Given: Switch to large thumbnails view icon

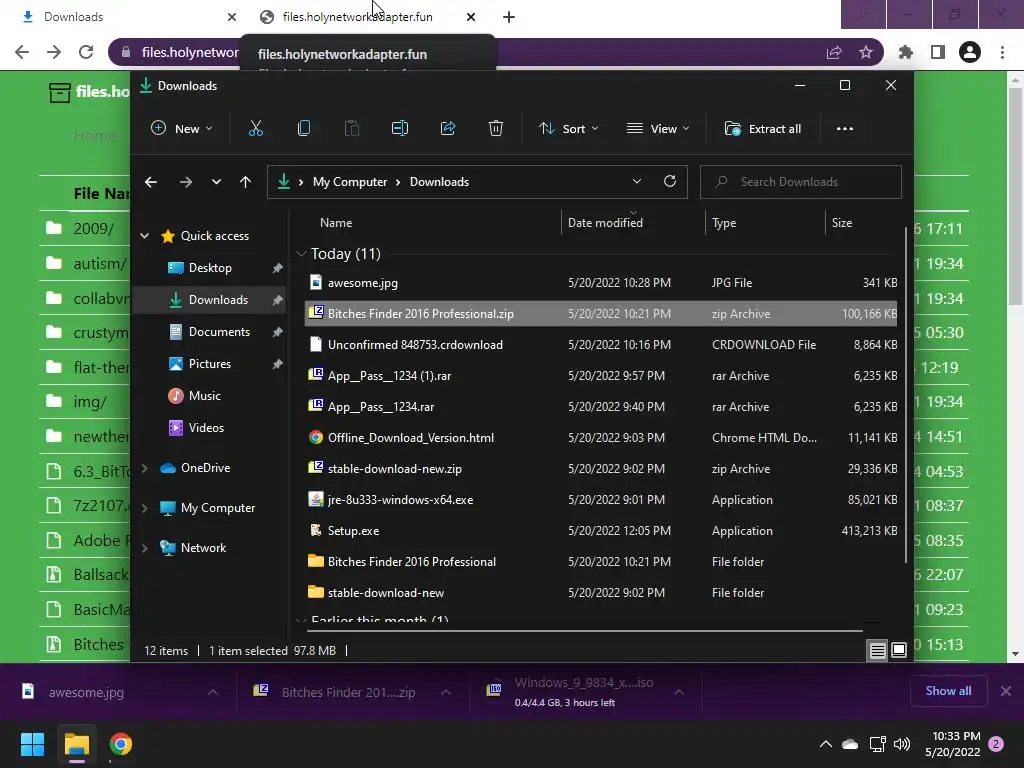Looking at the screenshot, I should [x=899, y=650].
